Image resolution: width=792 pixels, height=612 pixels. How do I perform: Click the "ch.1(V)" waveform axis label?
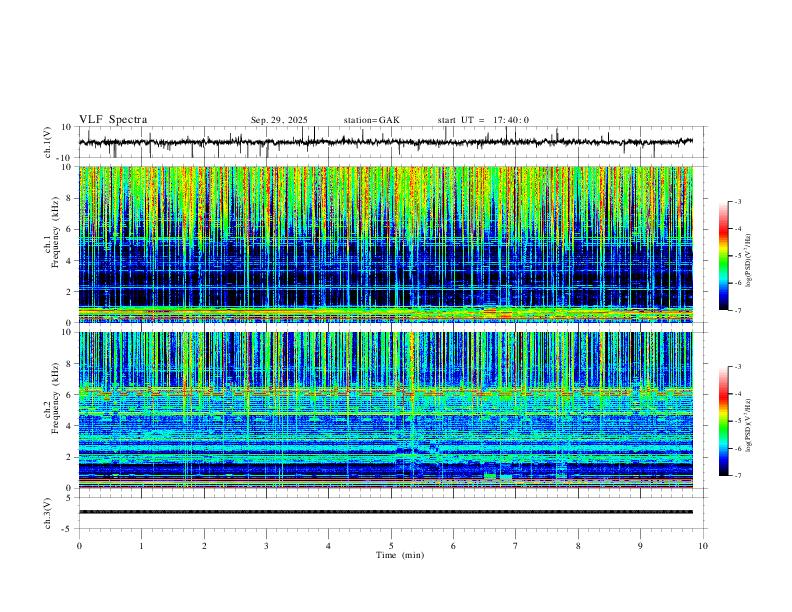tap(48, 142)
